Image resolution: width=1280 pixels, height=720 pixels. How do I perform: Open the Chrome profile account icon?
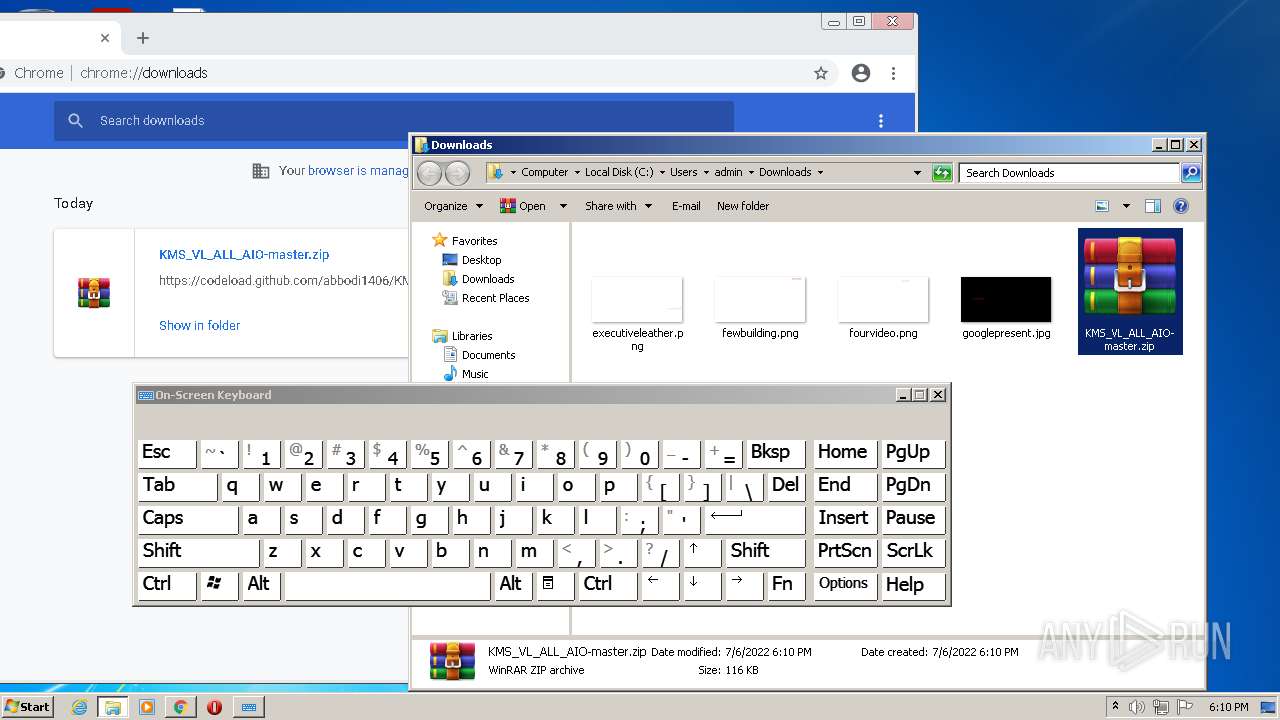[860, 73]
